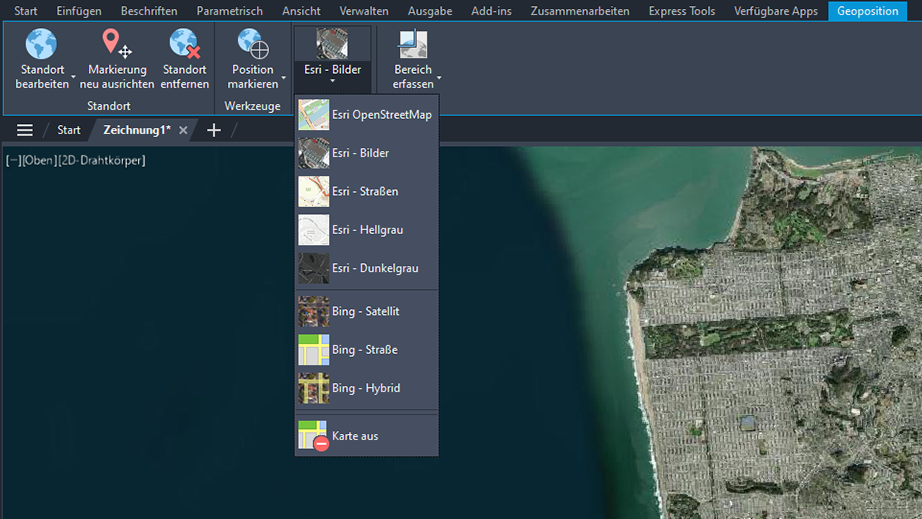922x519 pixels.
Task: Choose the Esri - Bilder list thumbnail icon
Action: tap(313, 153)
